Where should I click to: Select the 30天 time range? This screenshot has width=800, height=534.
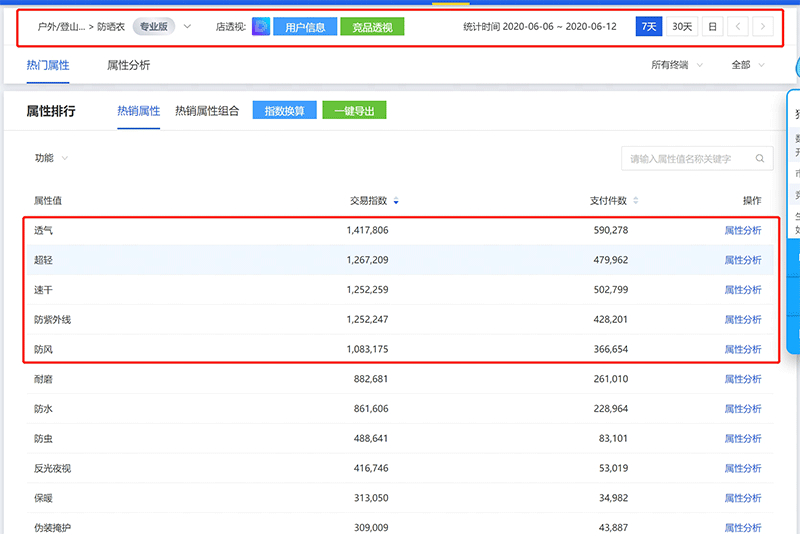pos(681,27)
